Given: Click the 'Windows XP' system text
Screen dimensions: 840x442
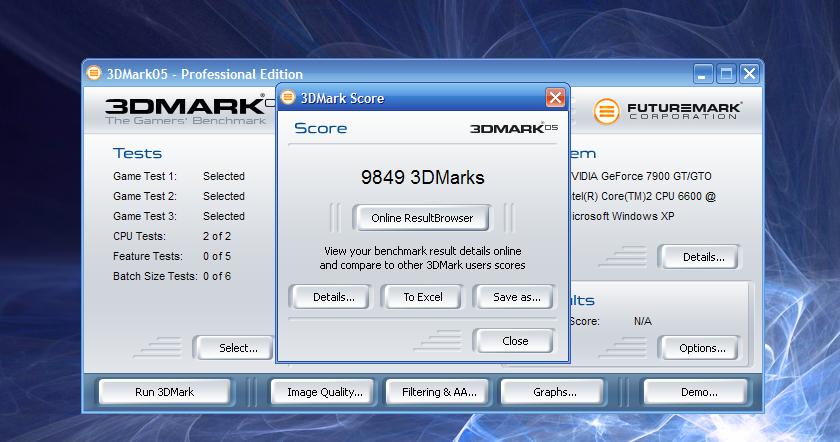Looking at the screenshot, I should point(643,216).
